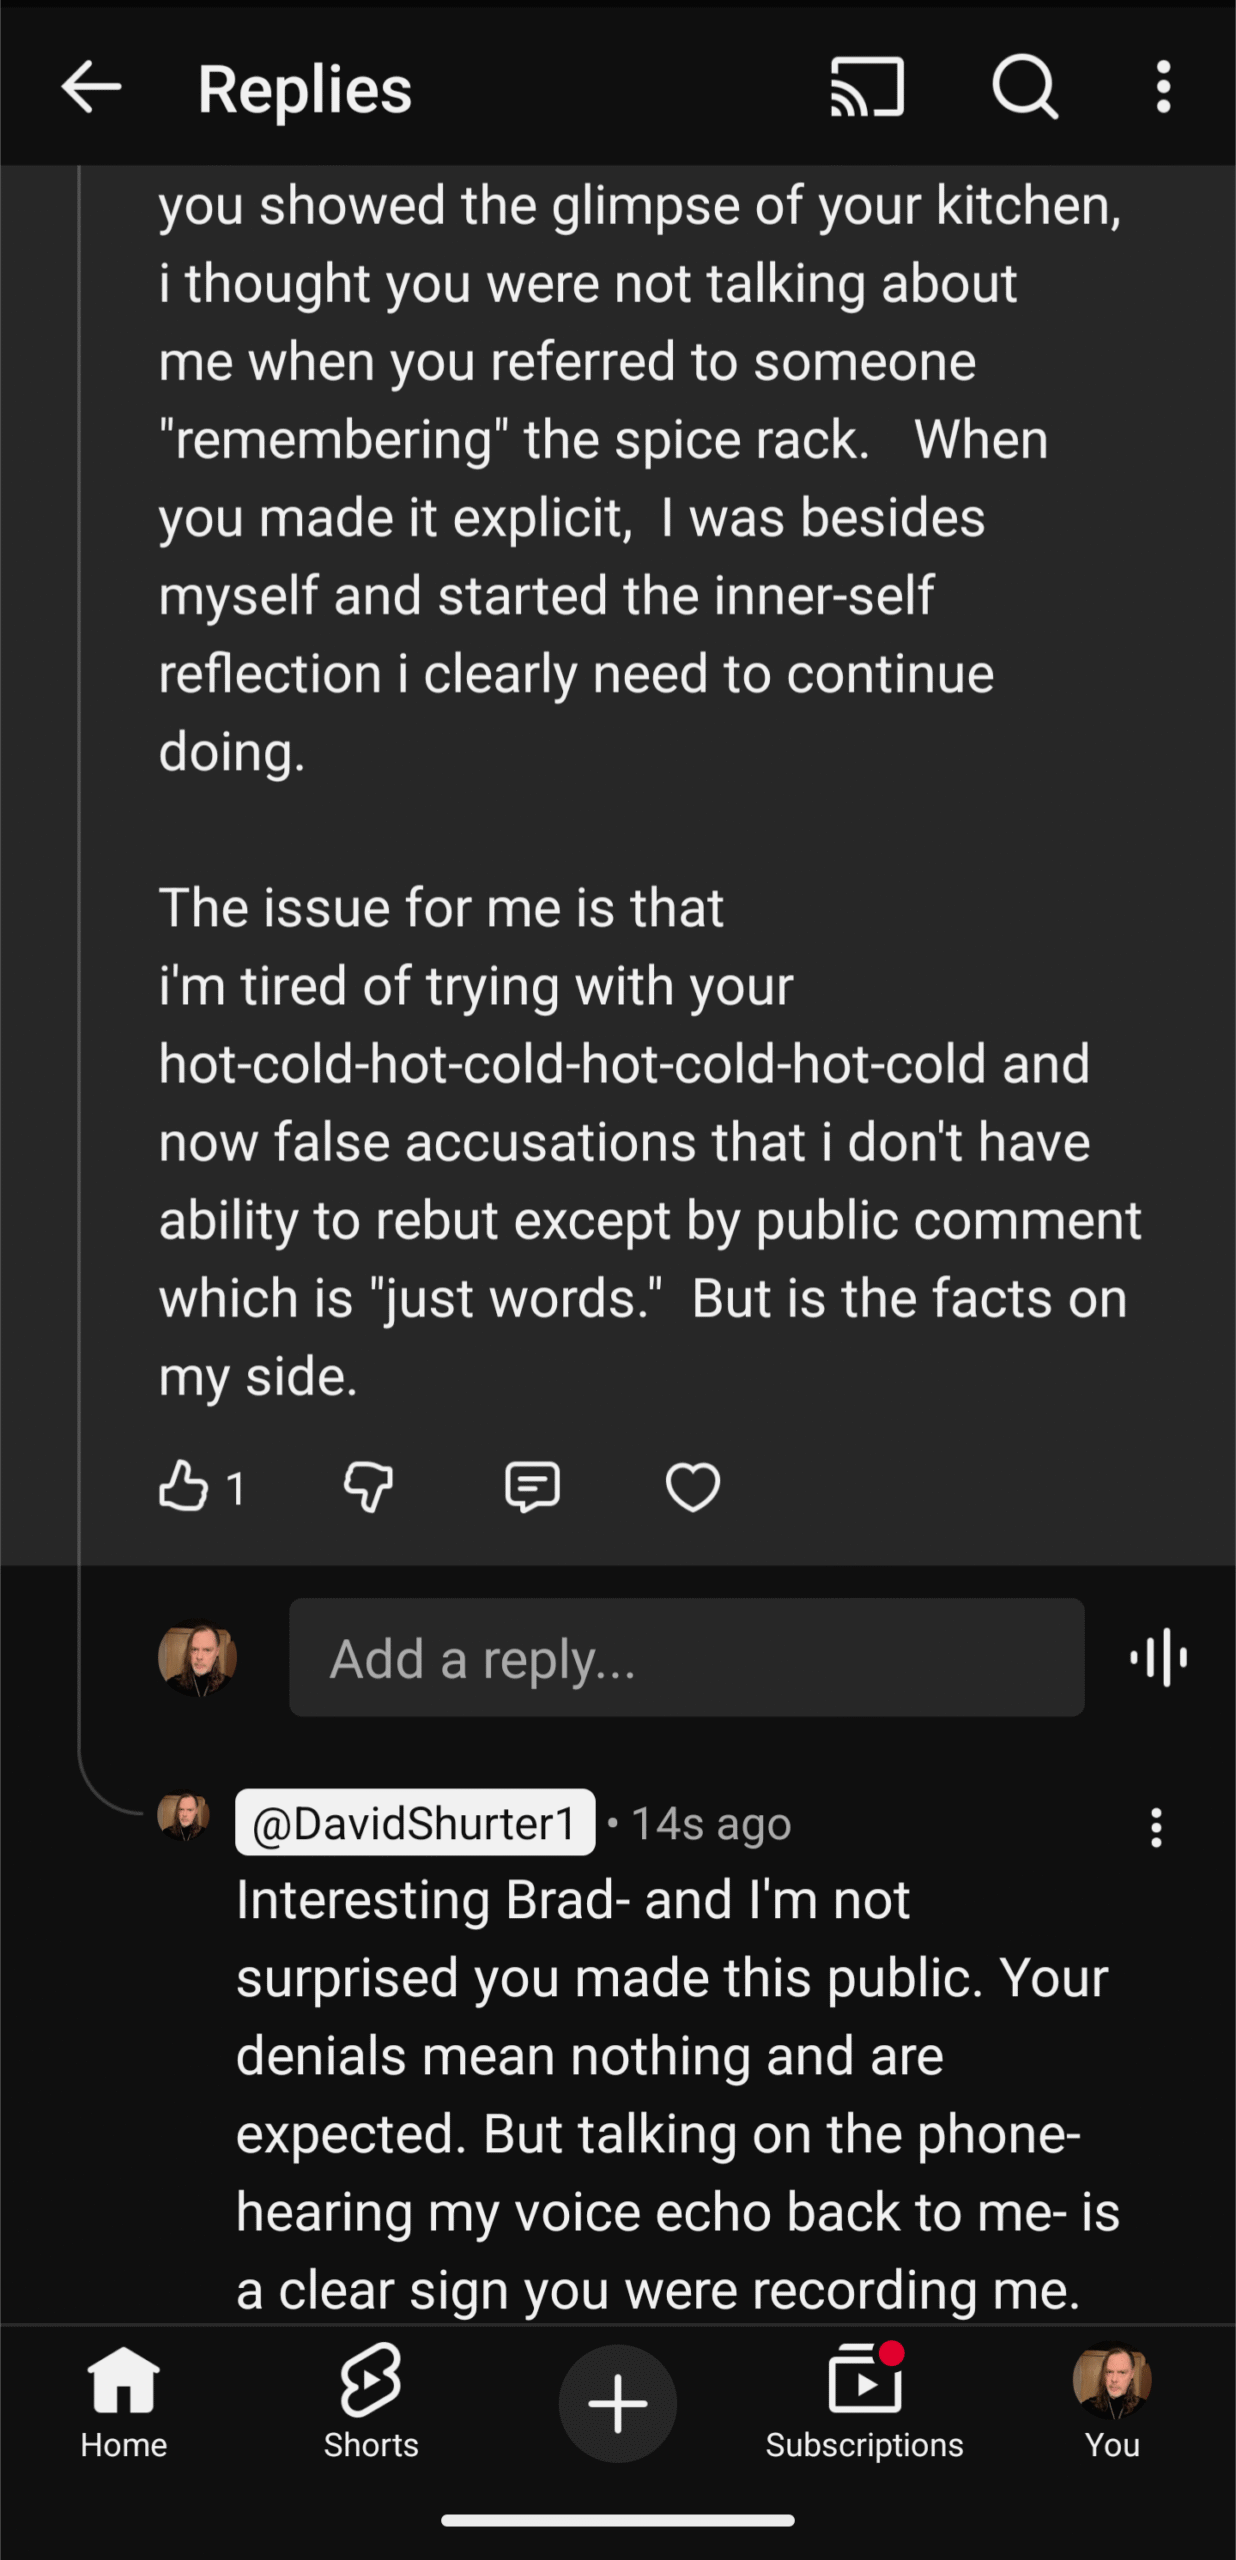Open search with magnifier icon
The image size is (1236, 2560).
pyautogui.click(x=1025, y=88)
